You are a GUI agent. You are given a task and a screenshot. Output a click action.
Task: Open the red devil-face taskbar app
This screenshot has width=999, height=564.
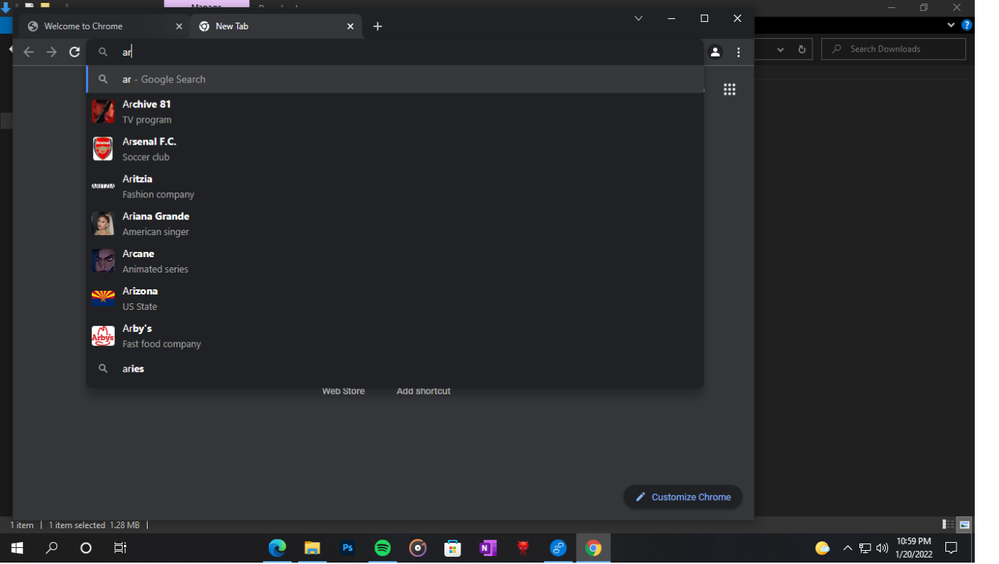tap(523, 548)
